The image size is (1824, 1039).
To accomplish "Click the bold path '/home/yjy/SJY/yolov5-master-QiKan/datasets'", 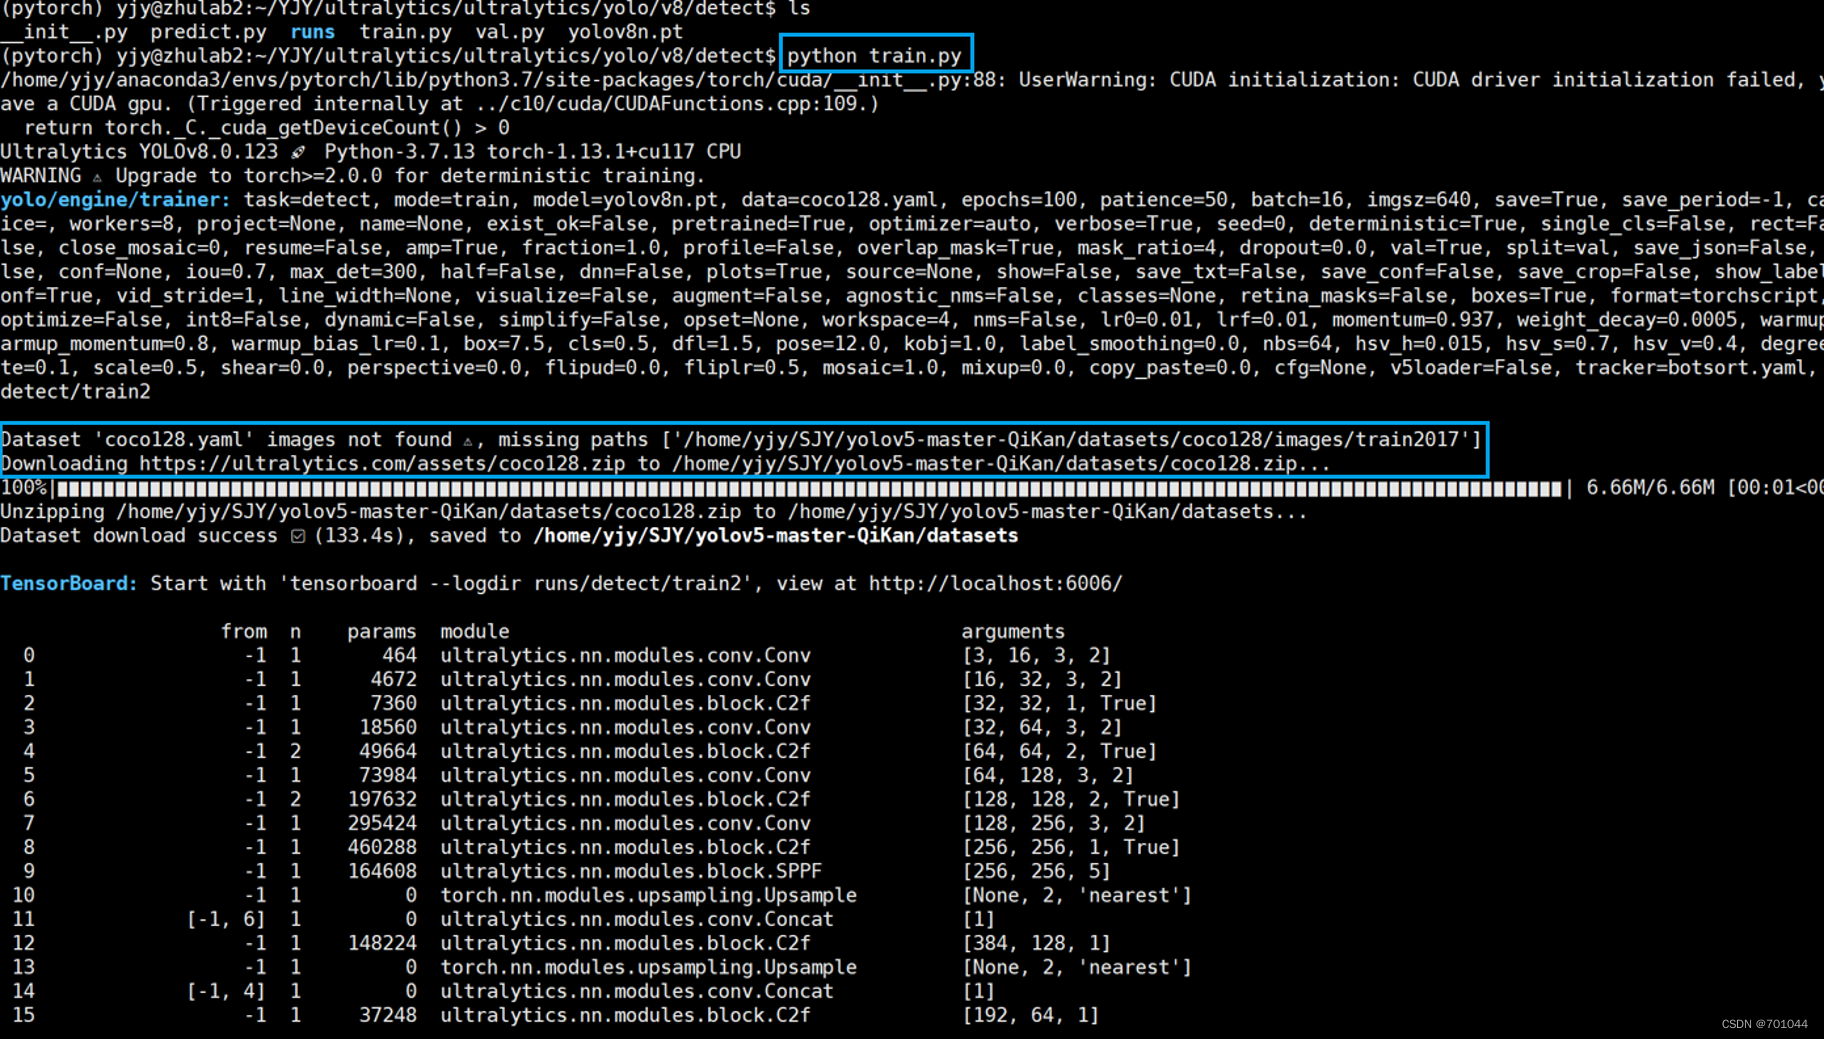I will point(775,536).
